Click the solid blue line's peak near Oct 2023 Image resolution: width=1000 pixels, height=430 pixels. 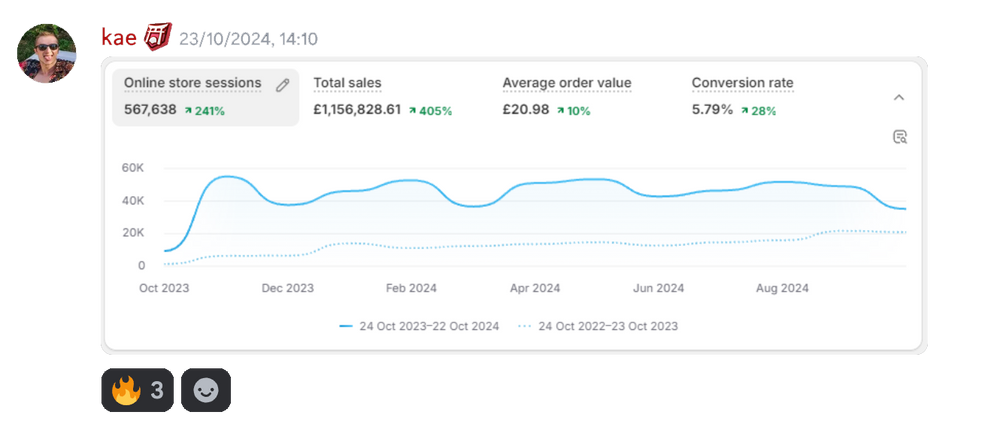coord(227,177)
